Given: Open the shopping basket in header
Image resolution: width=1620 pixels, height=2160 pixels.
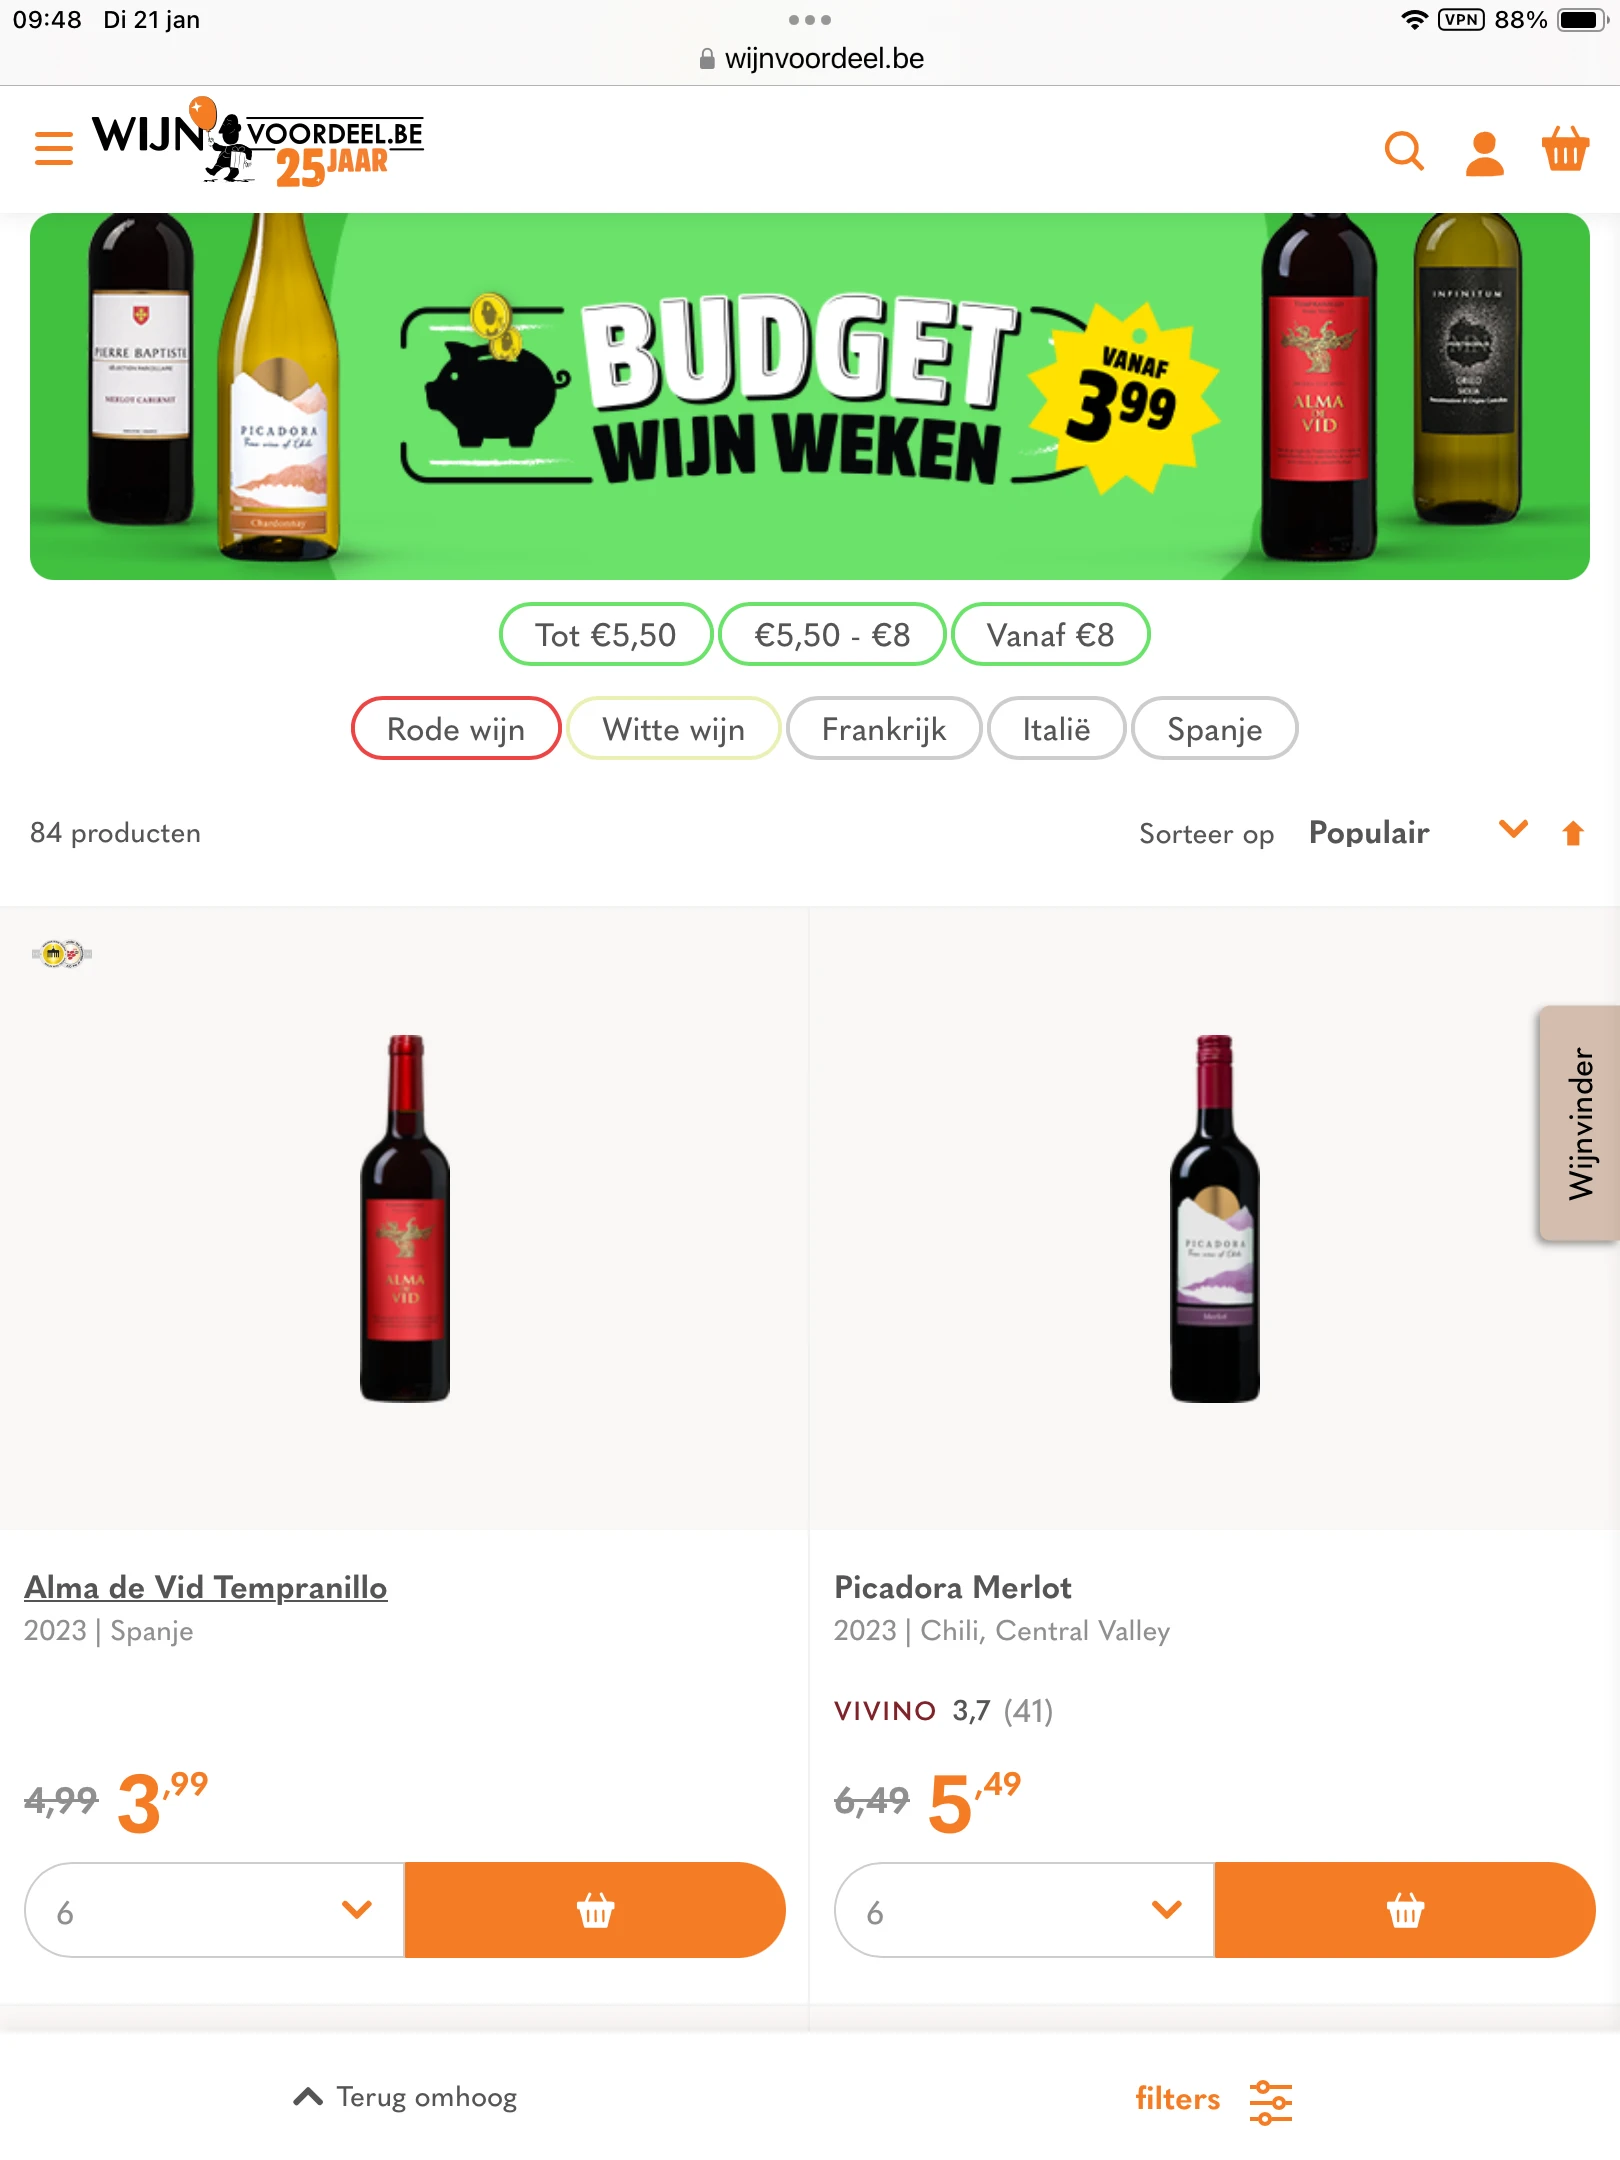Looking at the screenshot, I should pos(1565,150).
